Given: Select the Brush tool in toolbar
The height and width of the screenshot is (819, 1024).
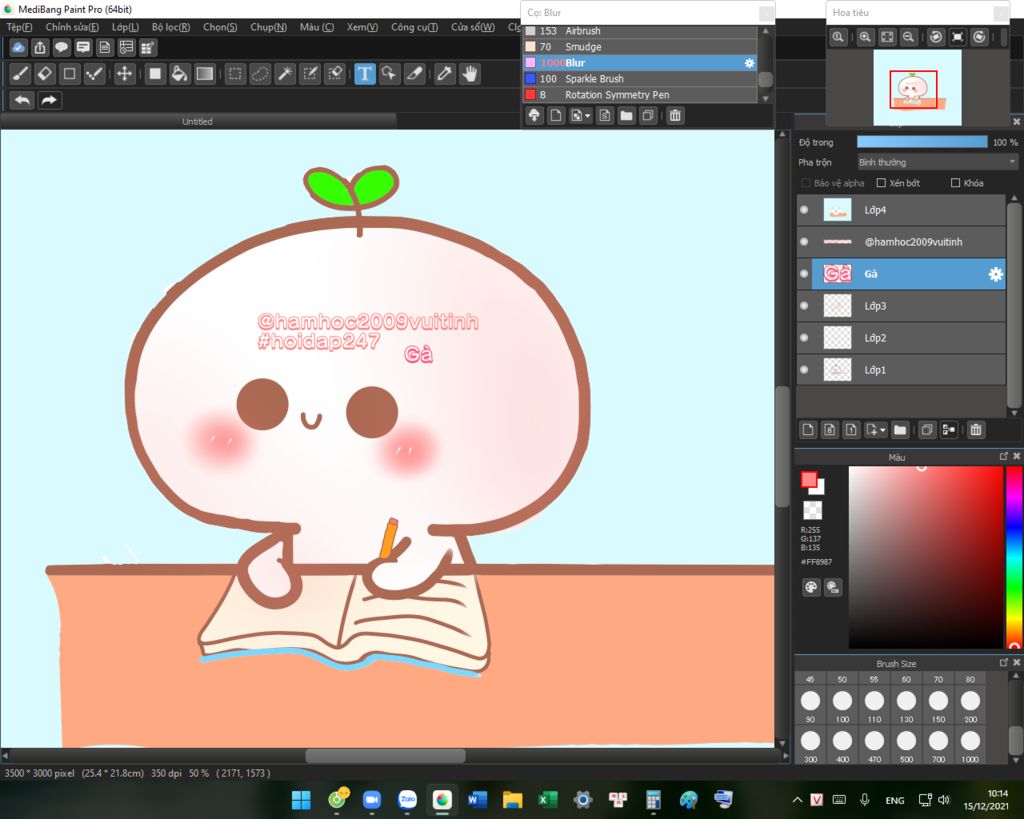Looking at the screenshot, I should (x=20, y=74).
